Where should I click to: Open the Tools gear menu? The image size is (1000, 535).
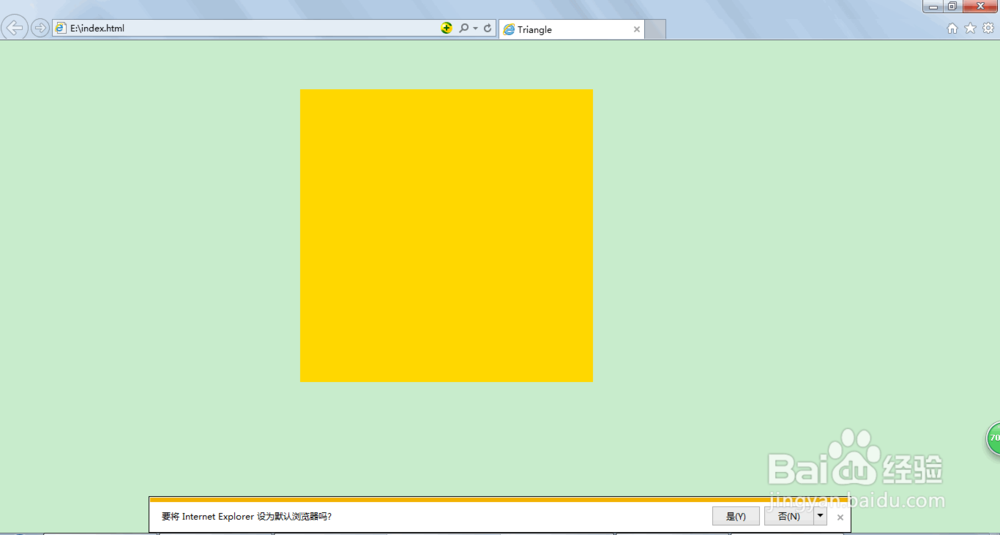[x=988, y=28]
